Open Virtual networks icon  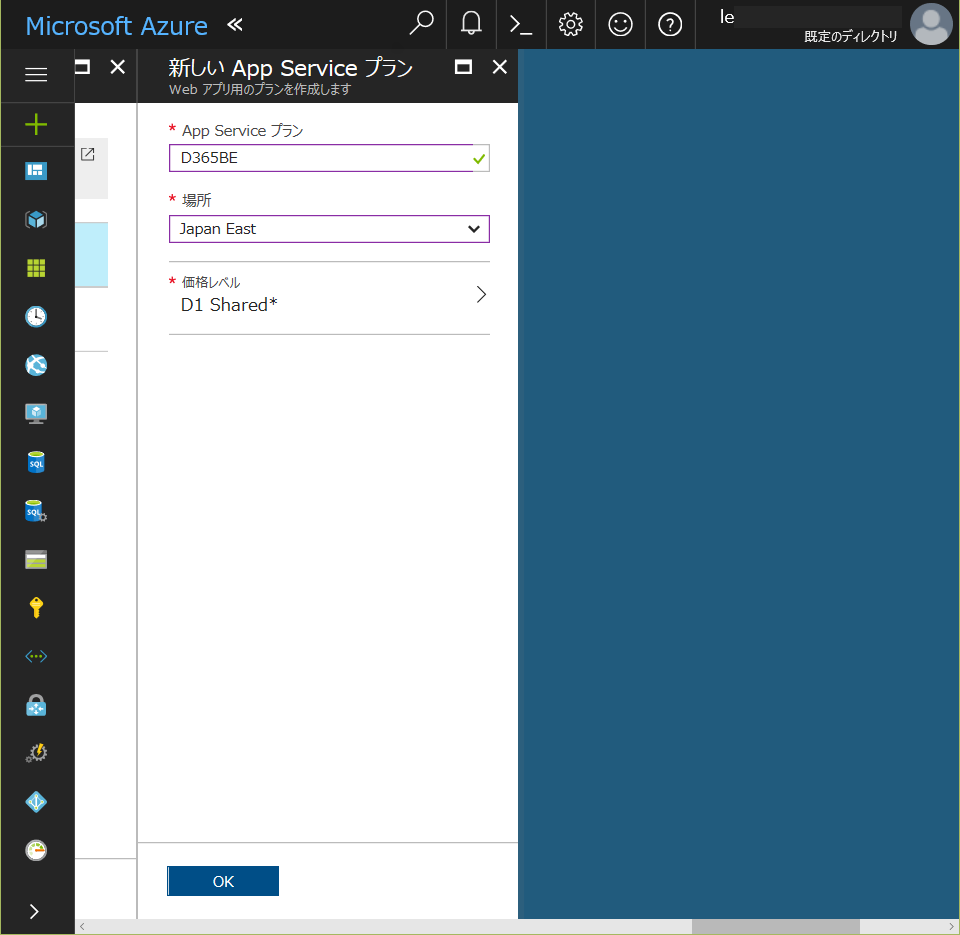[x=36, y=656]
